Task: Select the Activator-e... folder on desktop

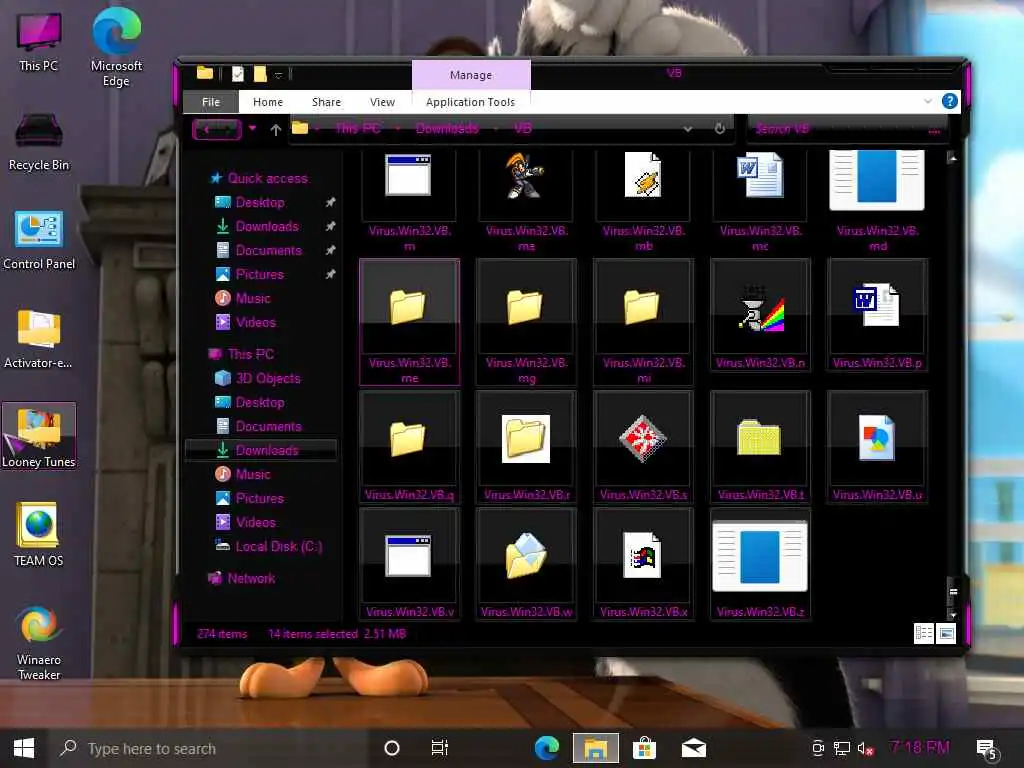Action: click(39, 339)
